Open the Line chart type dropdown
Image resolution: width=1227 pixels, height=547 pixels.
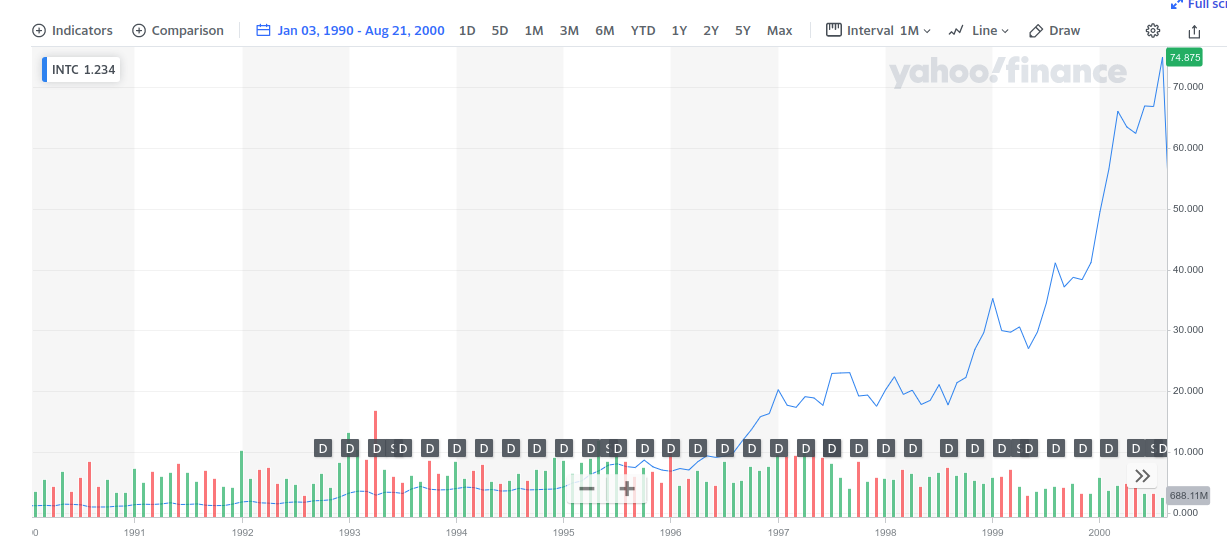(979, 30)
